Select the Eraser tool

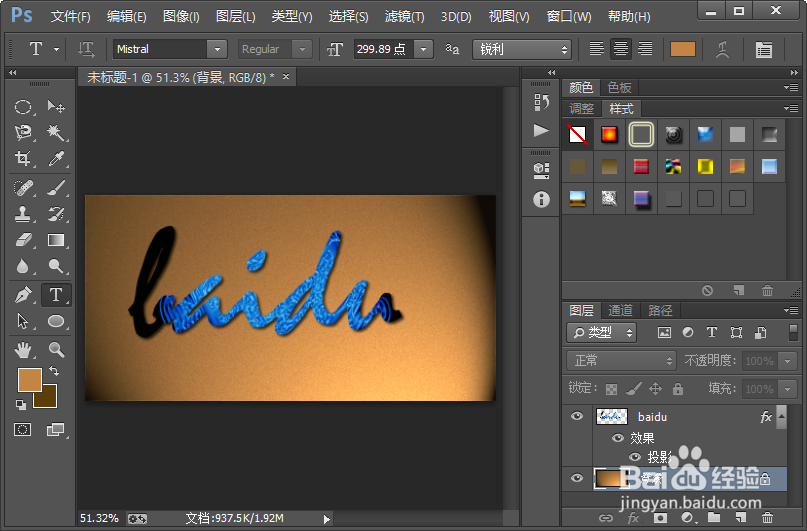click(22, 240)
